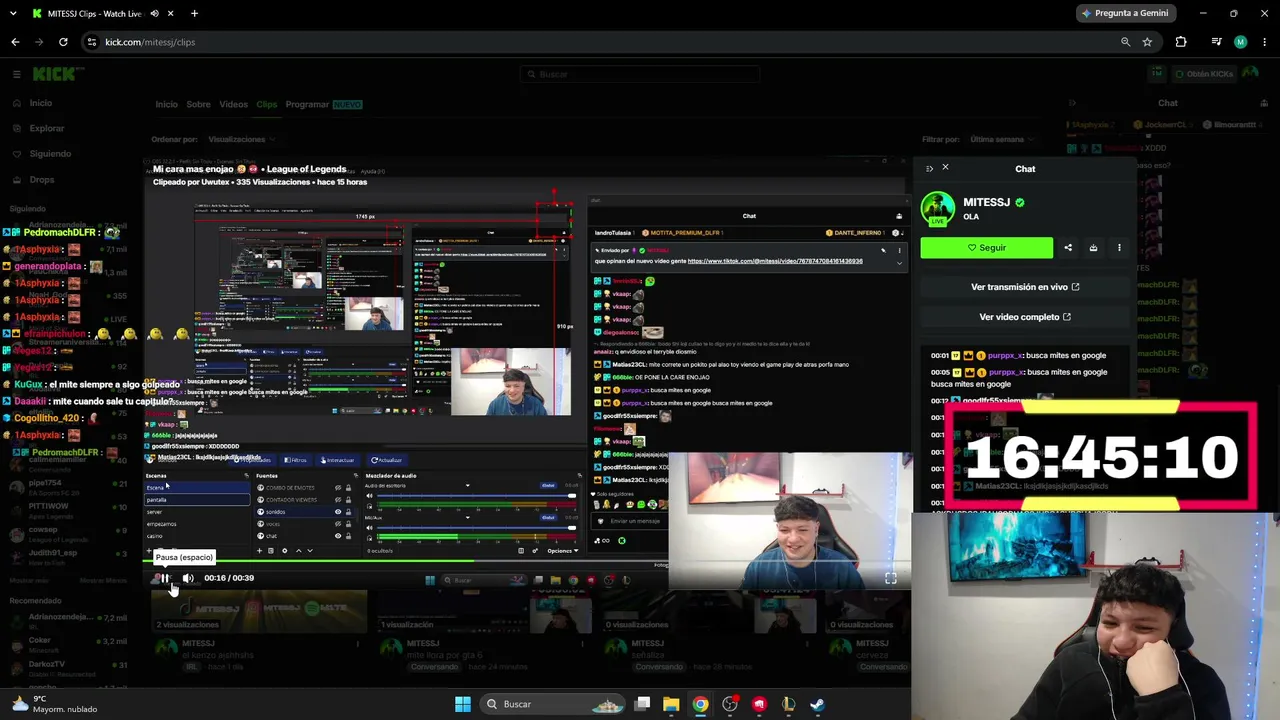Bookmark this page with star icon
This screenshot has height=720, width=1280.
click(1147, 42)
